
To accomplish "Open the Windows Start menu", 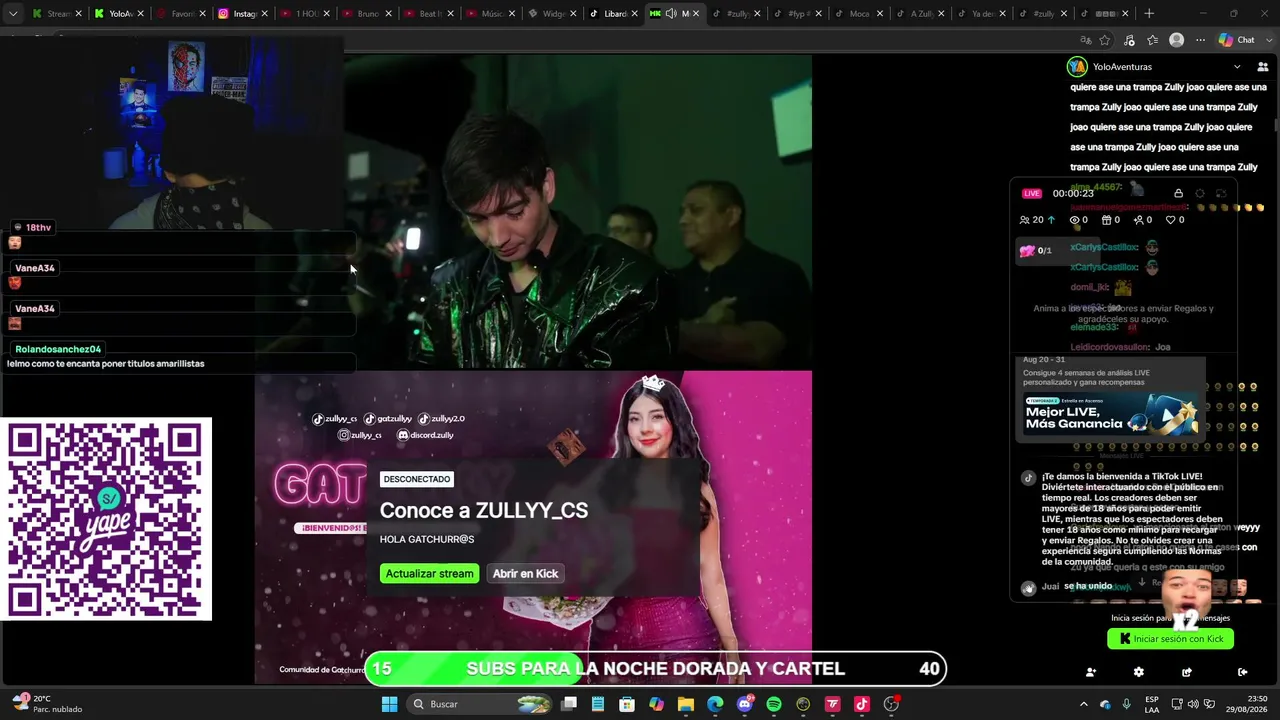I will click(390, 704).
